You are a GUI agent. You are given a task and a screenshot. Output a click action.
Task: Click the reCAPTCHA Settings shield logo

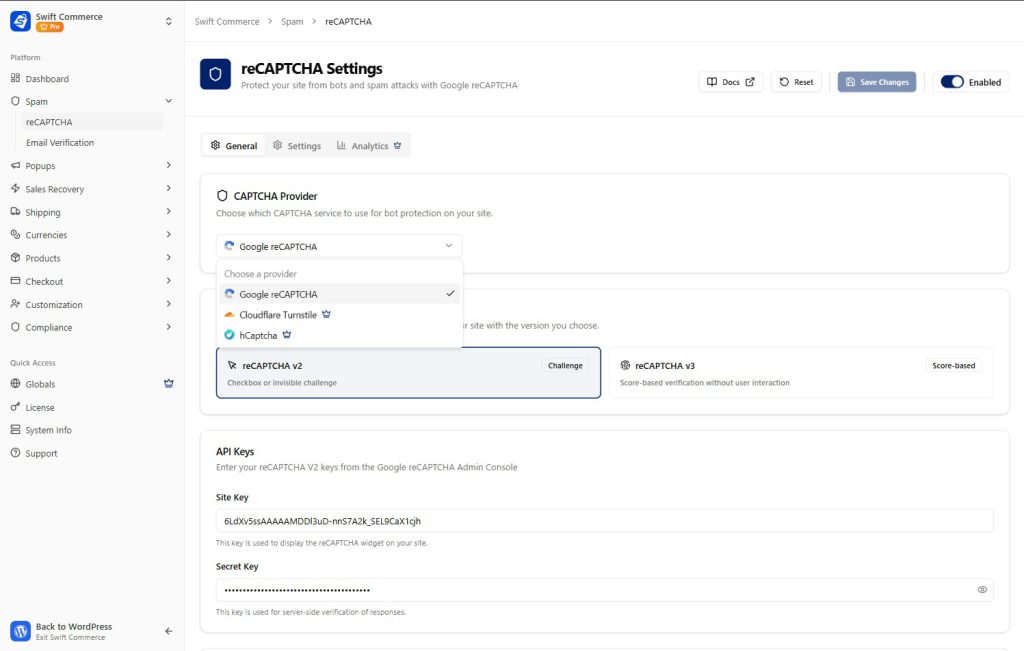click(216, 74)
